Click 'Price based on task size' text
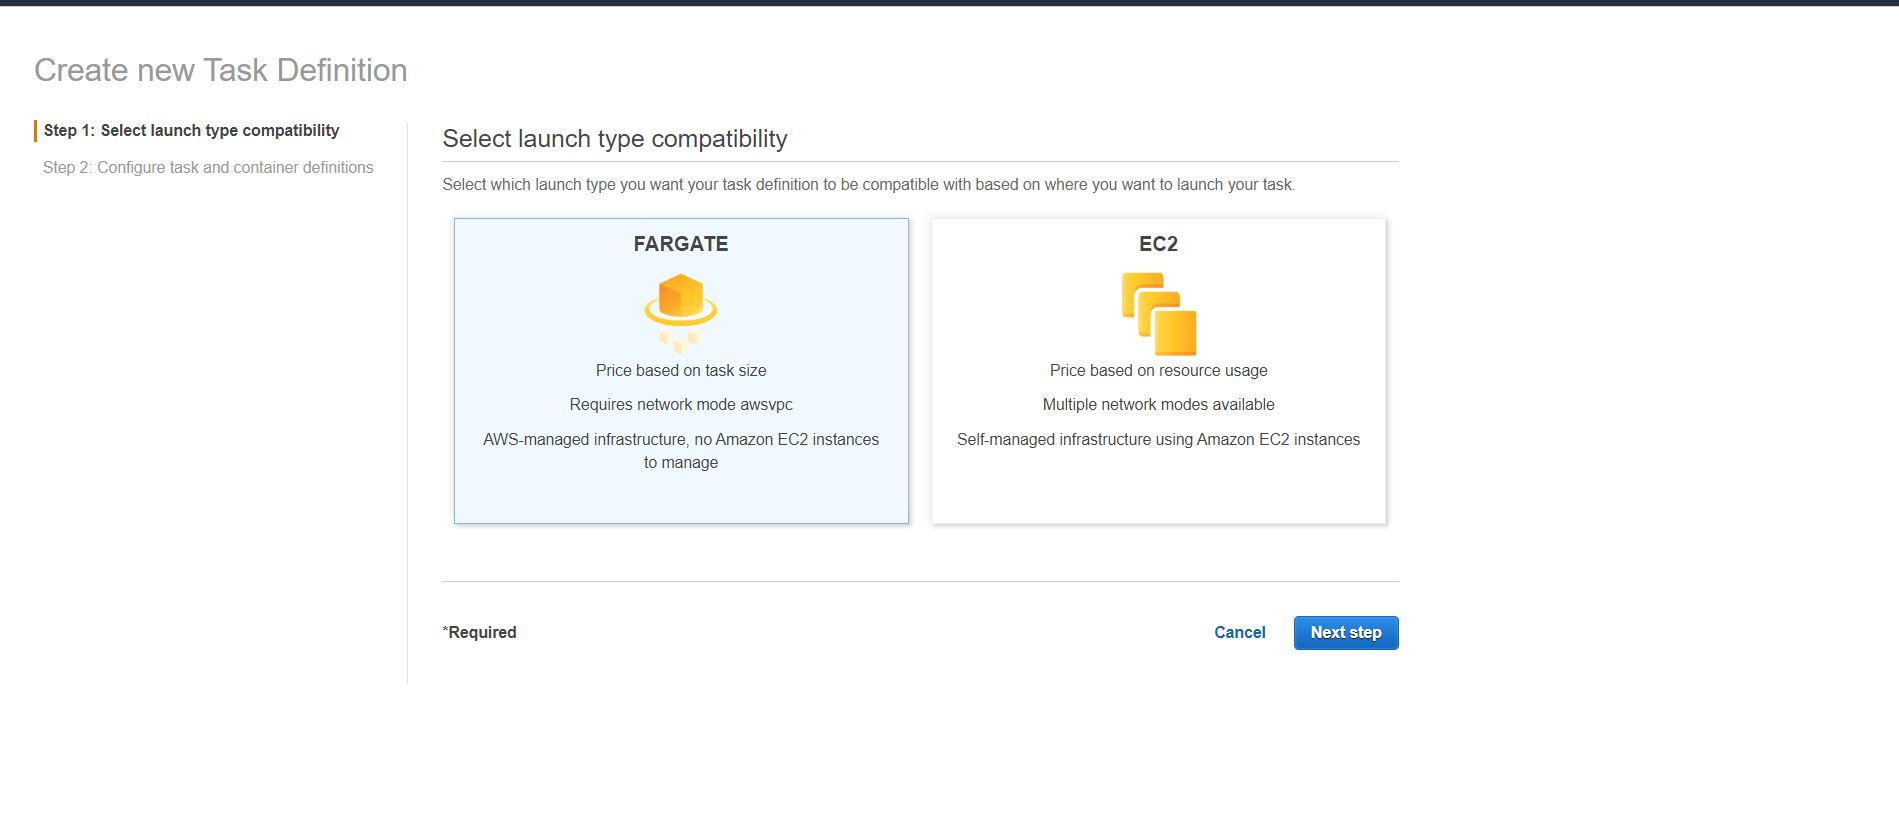1899x836 pixels. 681,371
